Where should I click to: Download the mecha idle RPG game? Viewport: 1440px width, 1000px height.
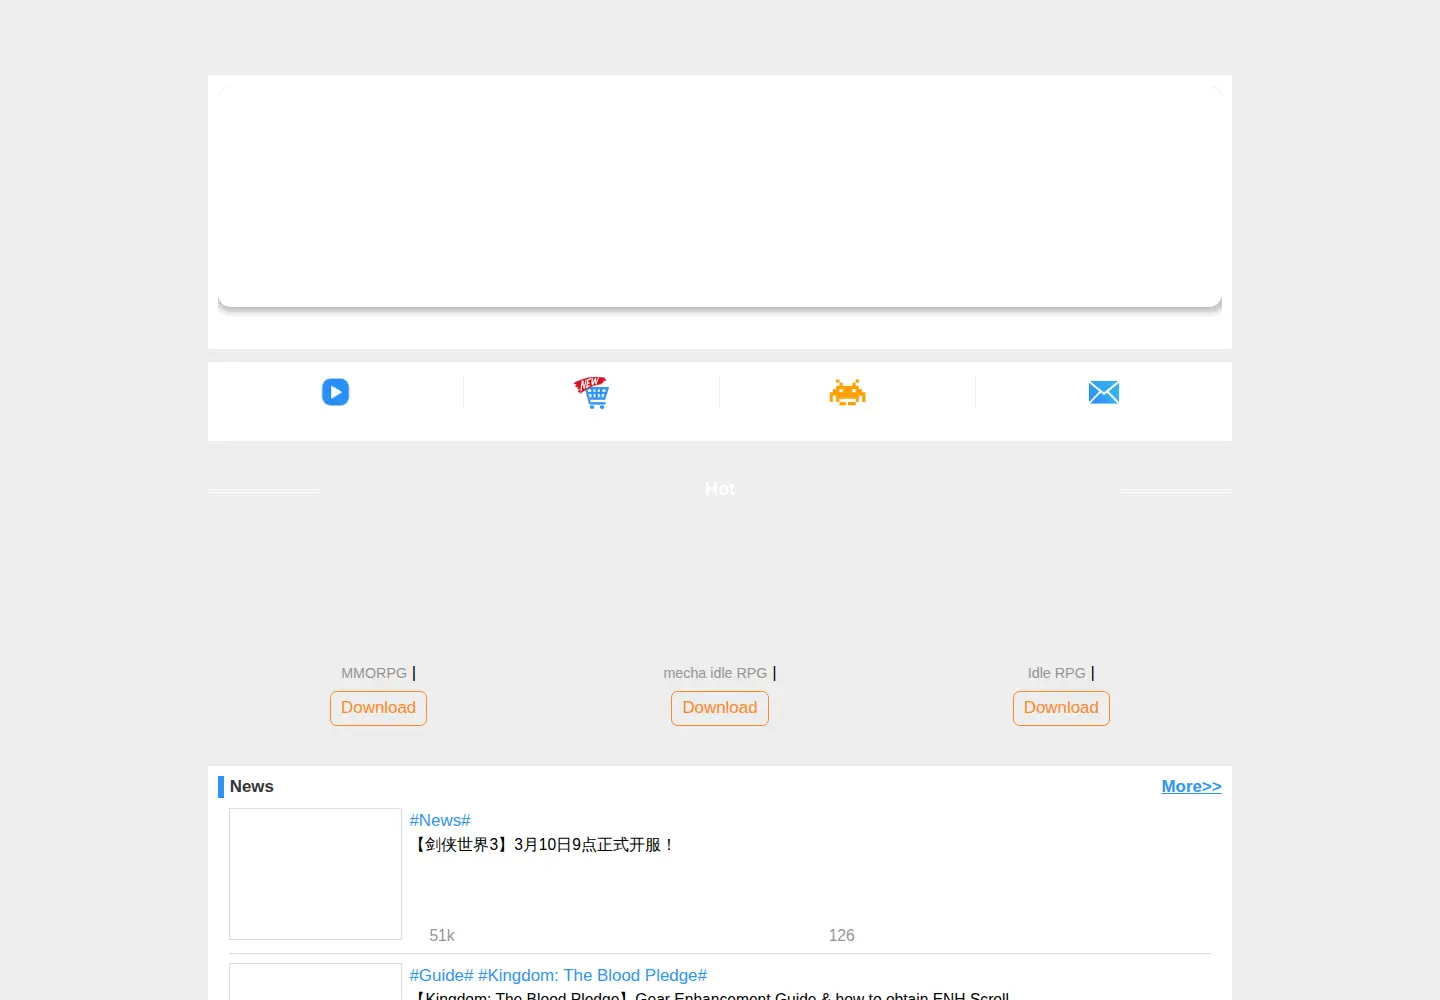720,708
